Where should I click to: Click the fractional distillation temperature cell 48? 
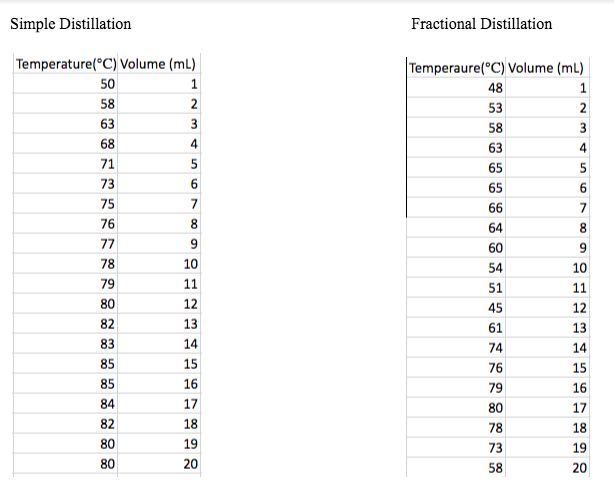[x=456, y=87]
